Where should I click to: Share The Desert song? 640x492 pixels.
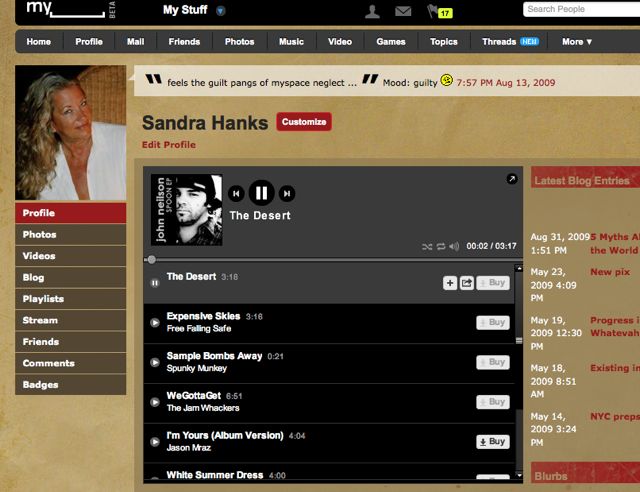(467, 283)
